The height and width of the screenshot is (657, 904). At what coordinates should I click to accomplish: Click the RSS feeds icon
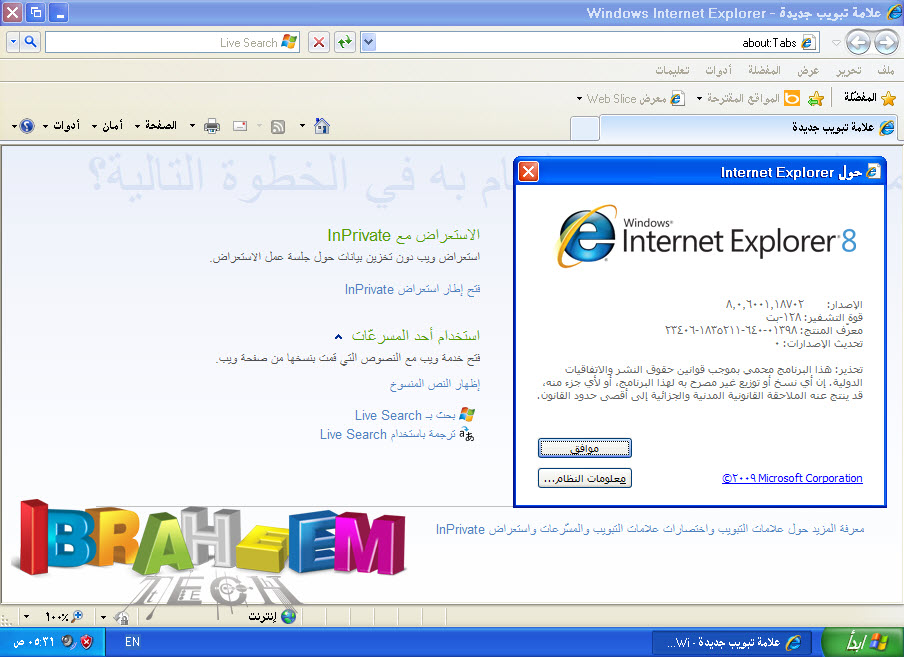click(x=278, y=126)
